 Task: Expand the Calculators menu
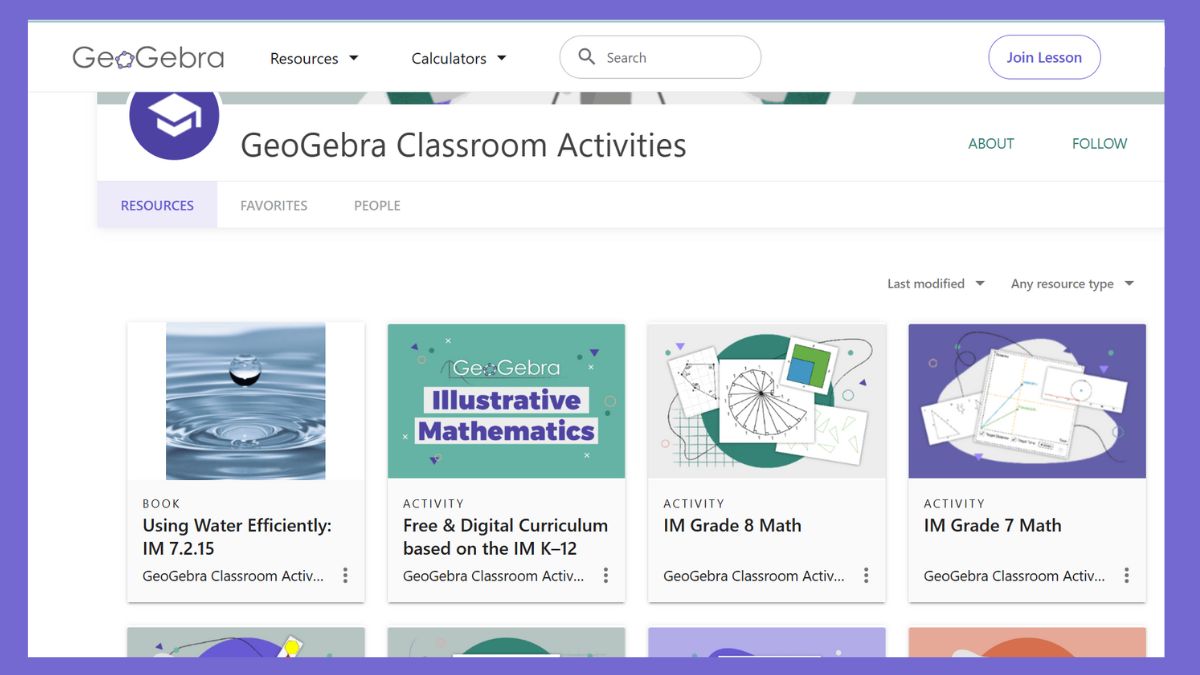click(x=459, y=58)
